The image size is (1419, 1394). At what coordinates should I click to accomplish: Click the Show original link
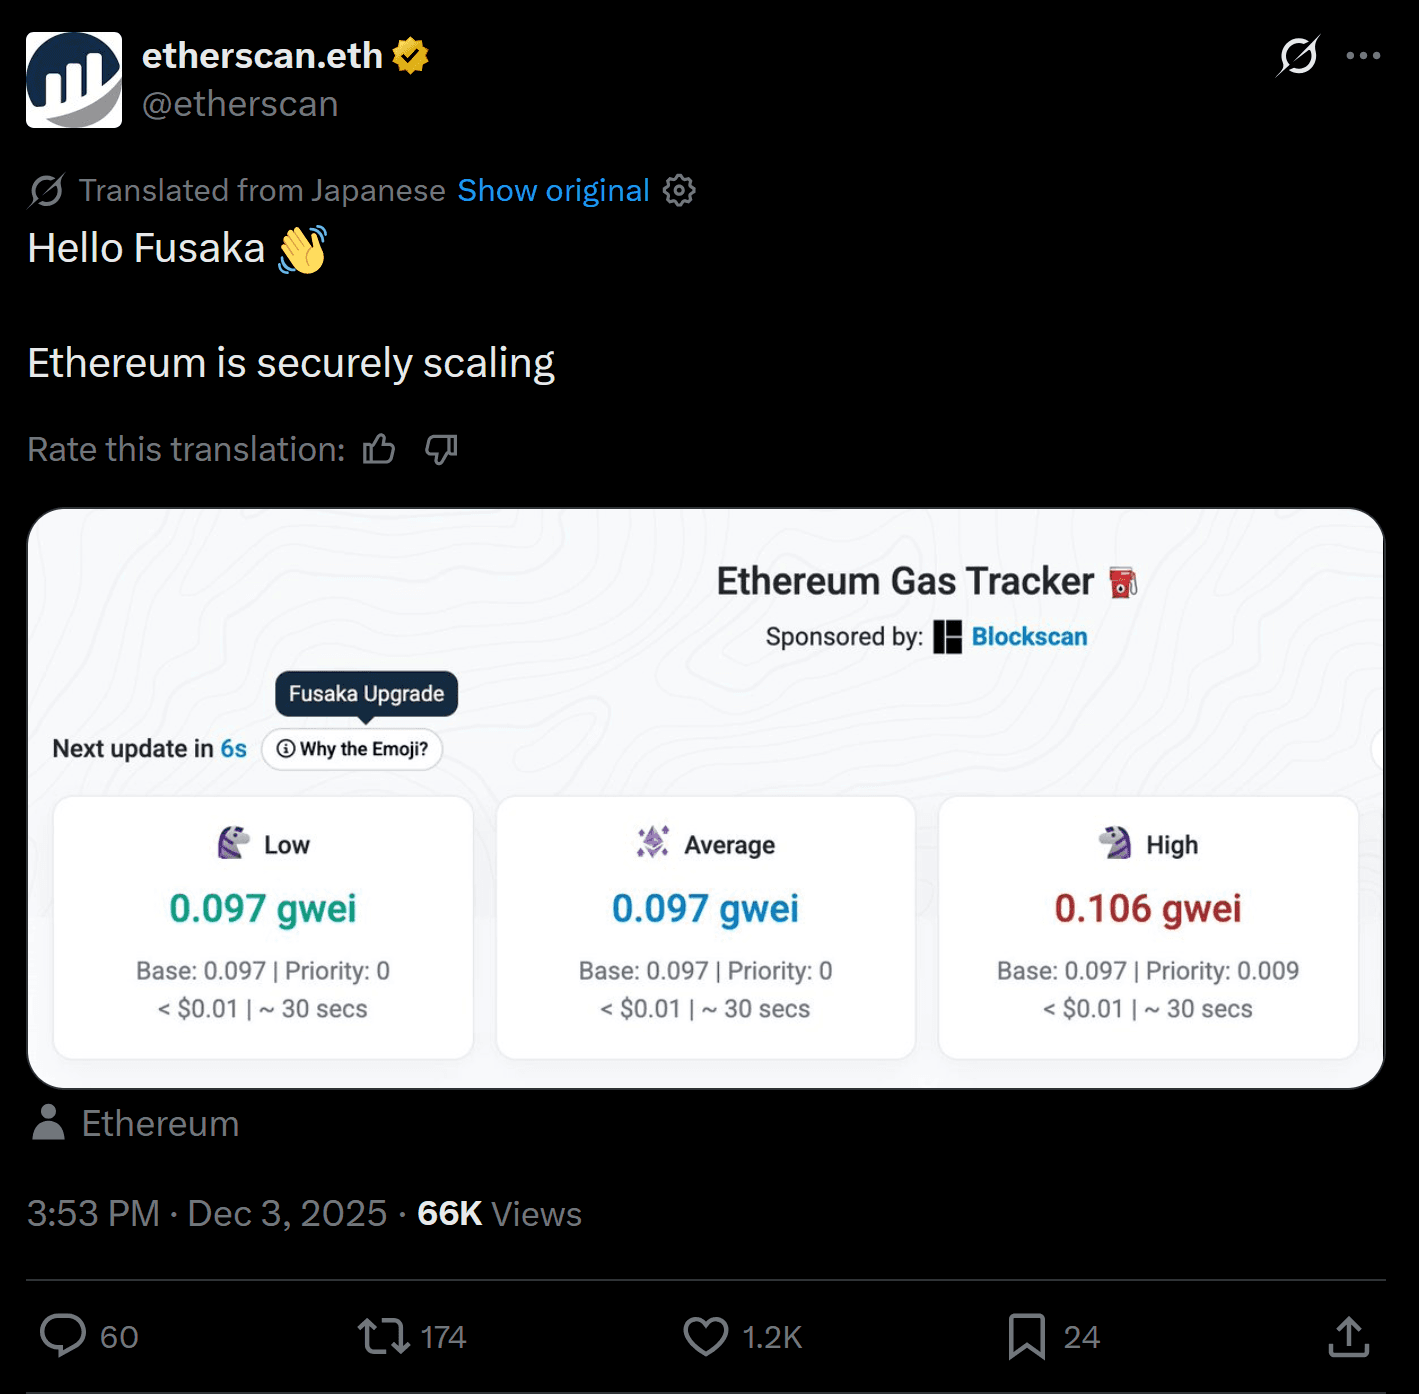pyautogui.click(x=553, y=190)
